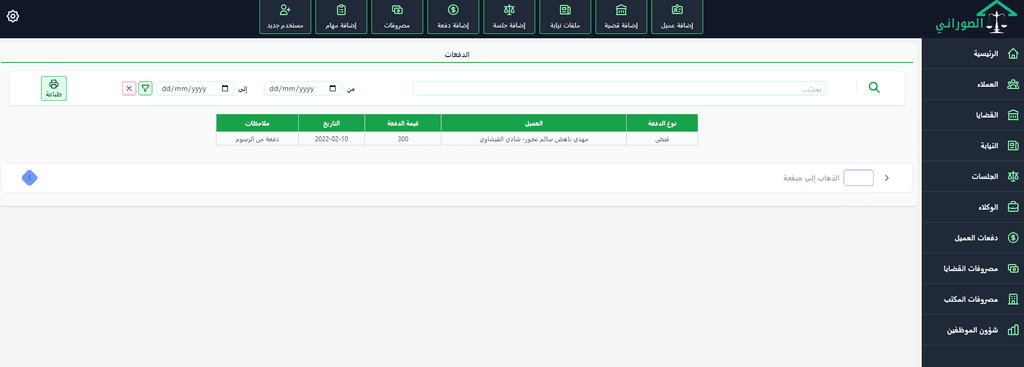The height and width of the screenshot is (367, 1024).
Task: Open the إضافة عميل toolbar button
Action: (x=678, y=16)
